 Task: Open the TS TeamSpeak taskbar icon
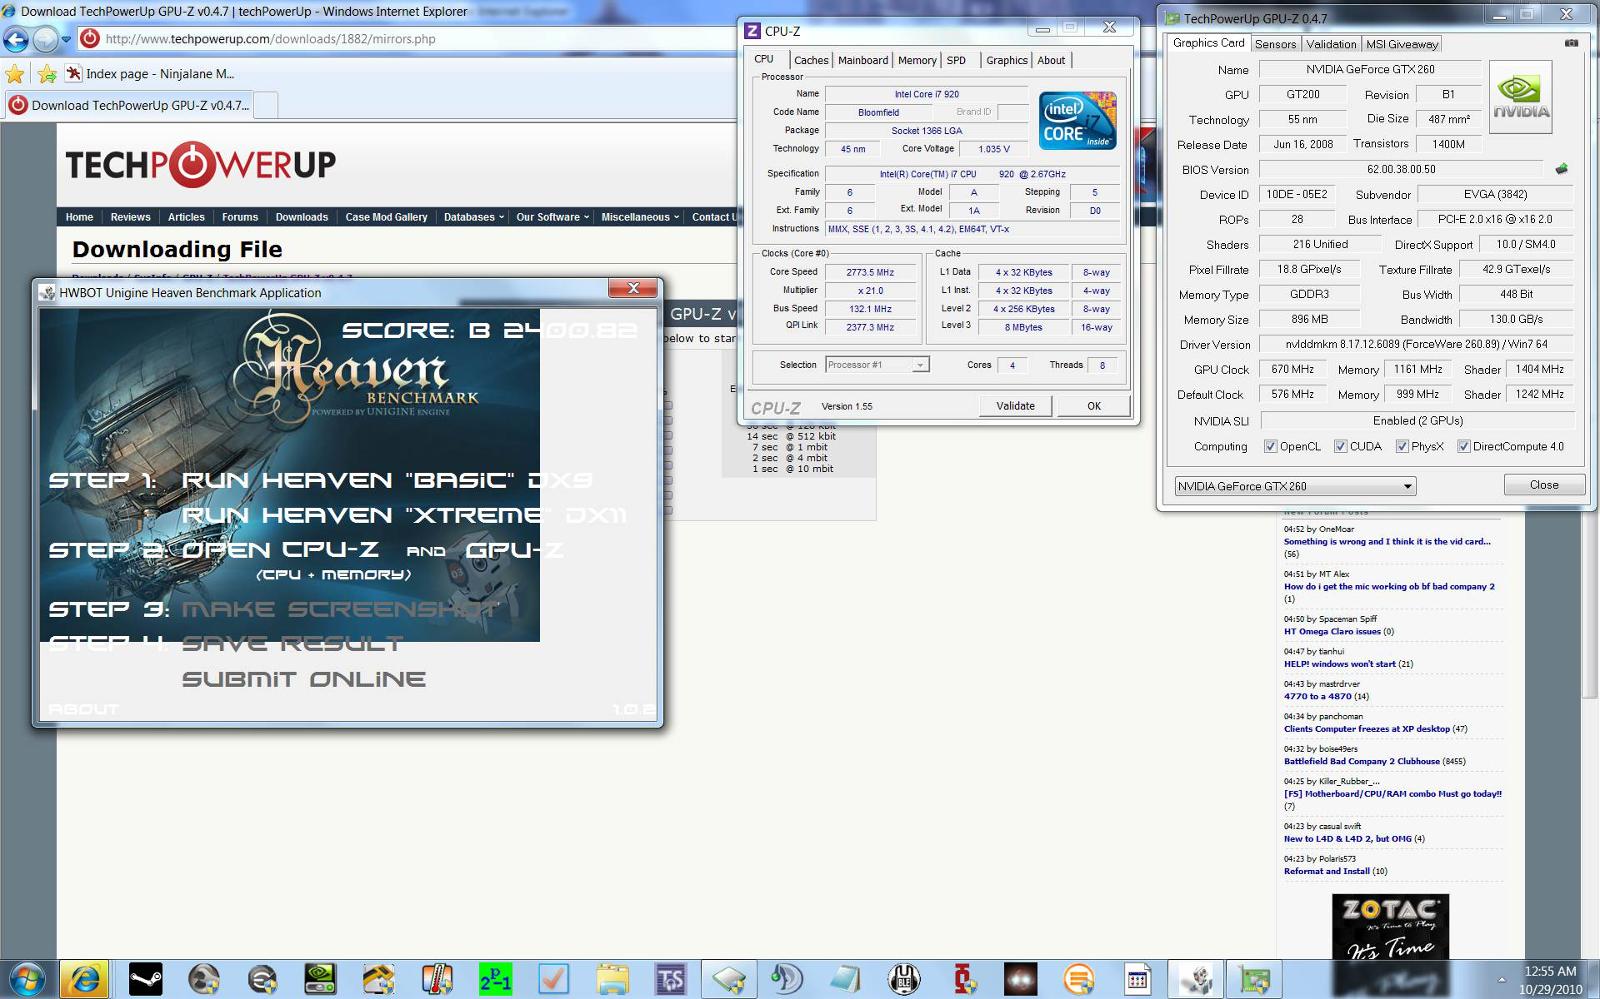pyautogui.click(x=670, y=979)
